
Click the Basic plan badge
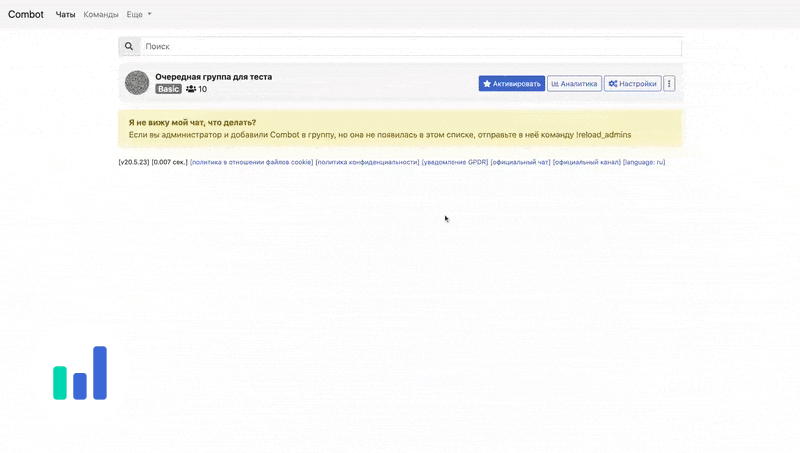pyautogui.click(x=168, y=89)
